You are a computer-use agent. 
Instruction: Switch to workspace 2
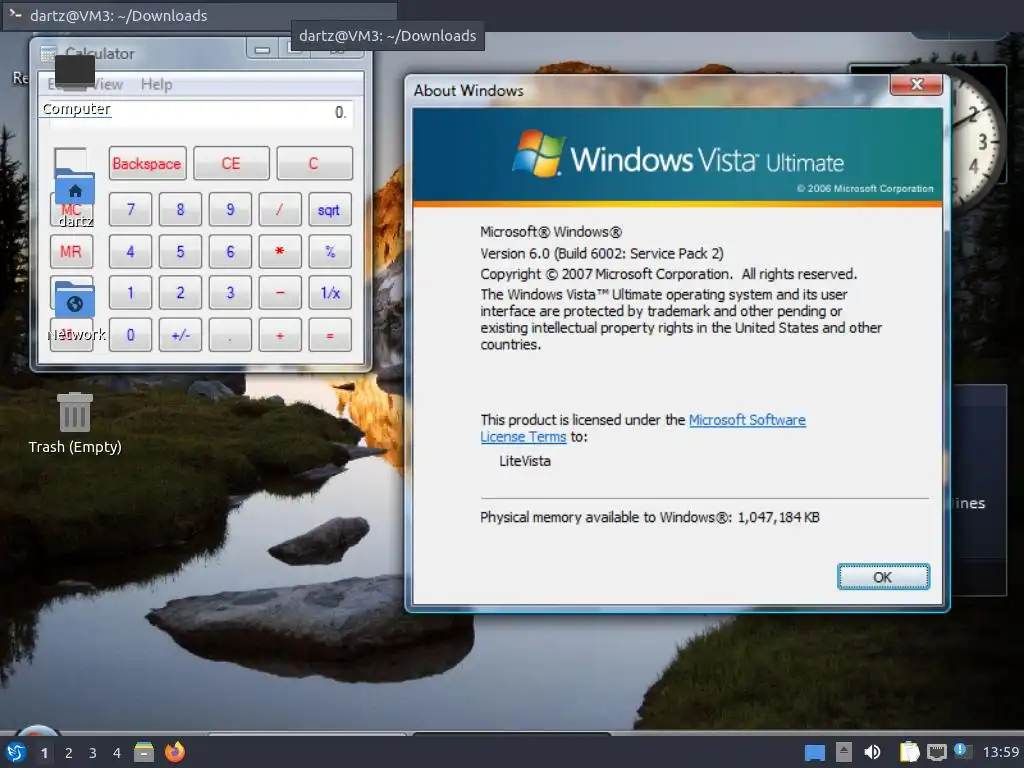click(x=69, y=753)
